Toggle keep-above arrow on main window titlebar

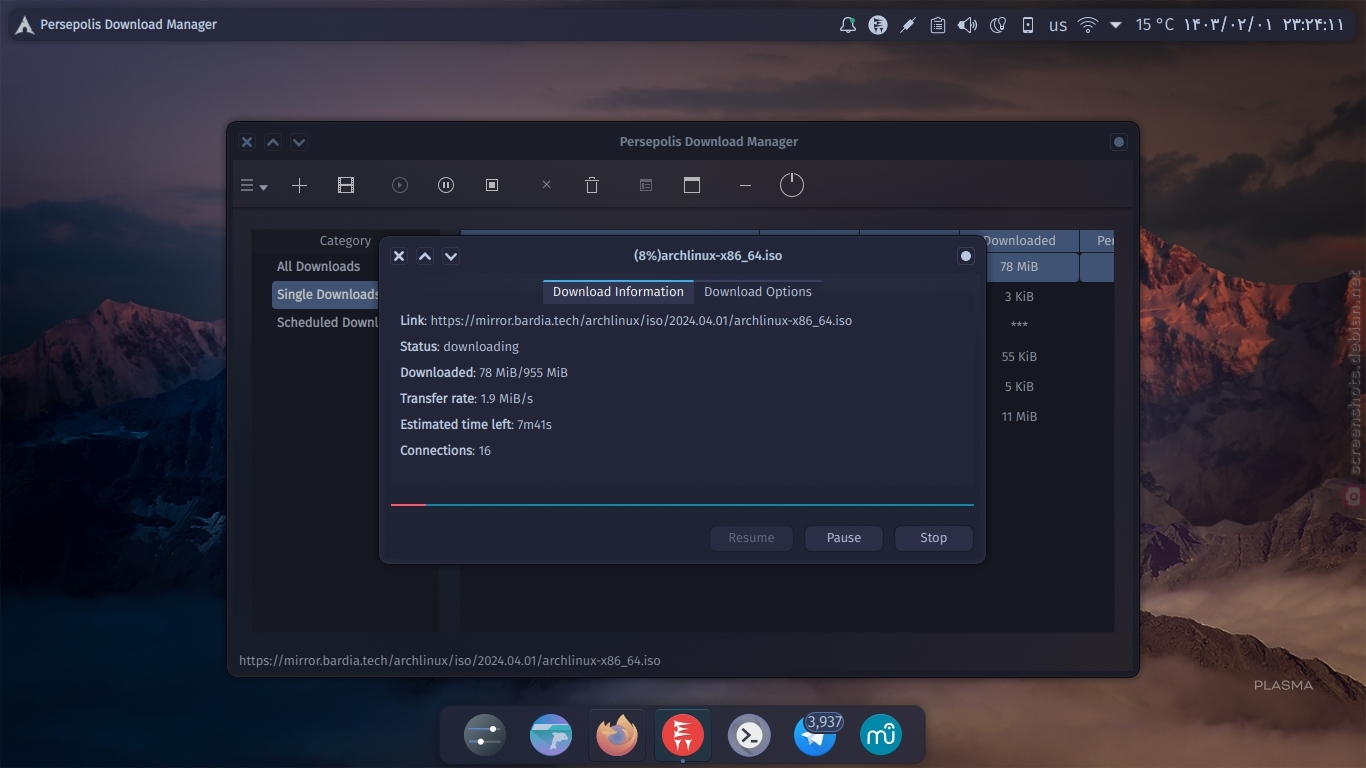pyautogui.click(x=273, y=142)
